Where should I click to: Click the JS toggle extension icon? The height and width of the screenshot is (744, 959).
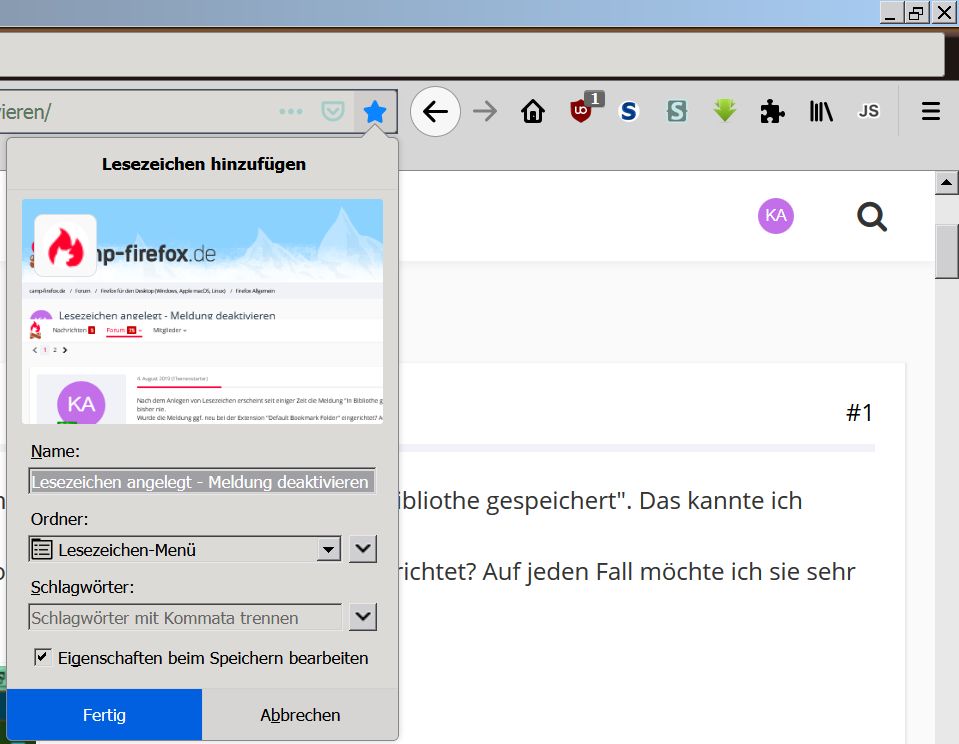coord(868,111)
